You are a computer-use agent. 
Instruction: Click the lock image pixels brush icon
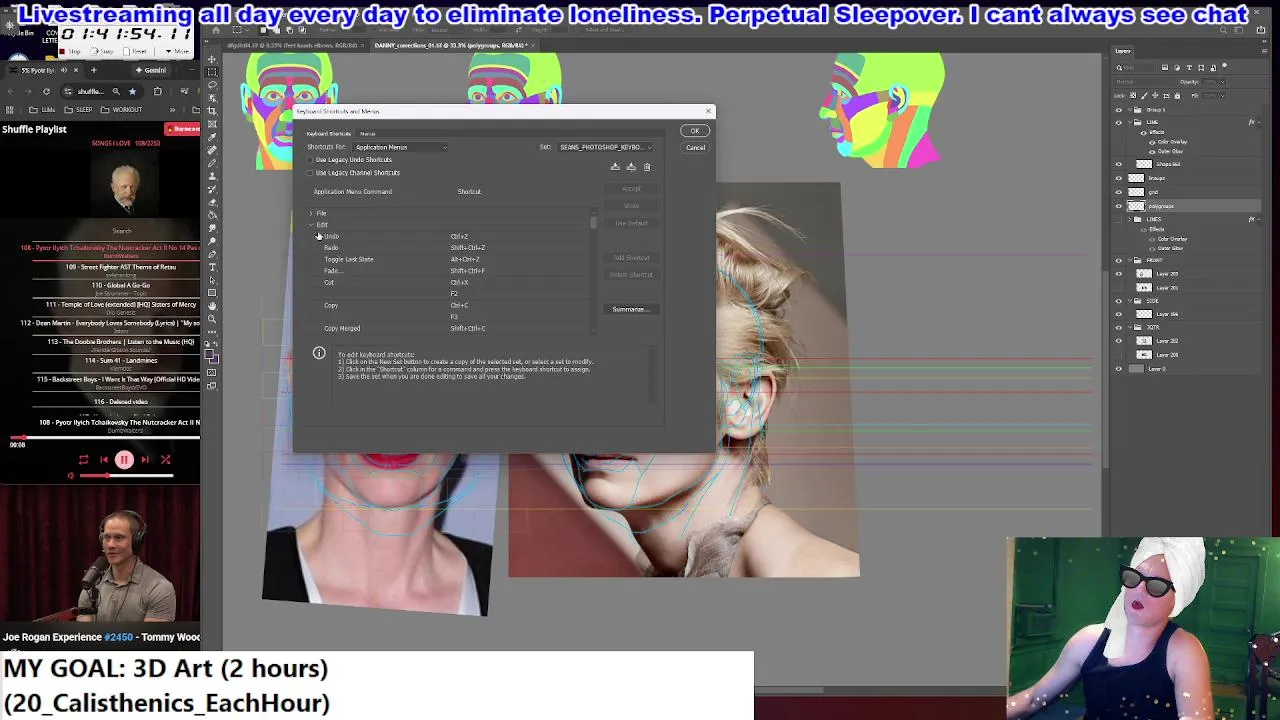tap(1144, 95)
